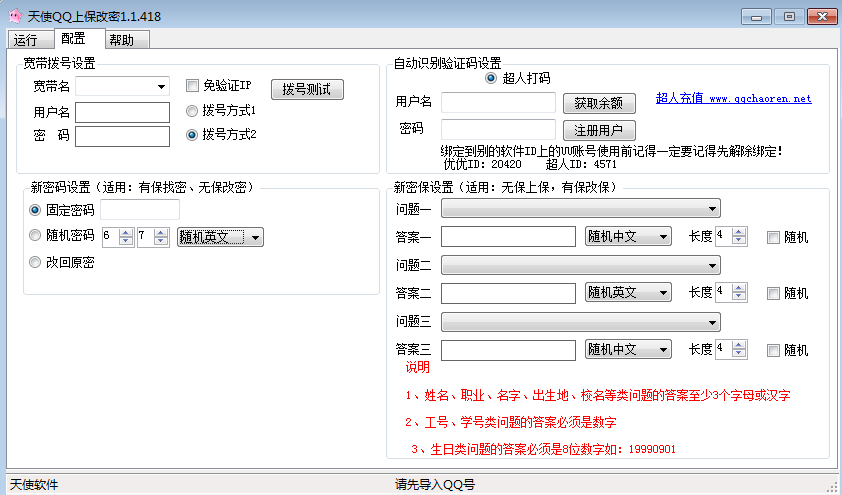
Task: Focus the 答案三 answer input box
Action: coord(508,350)
